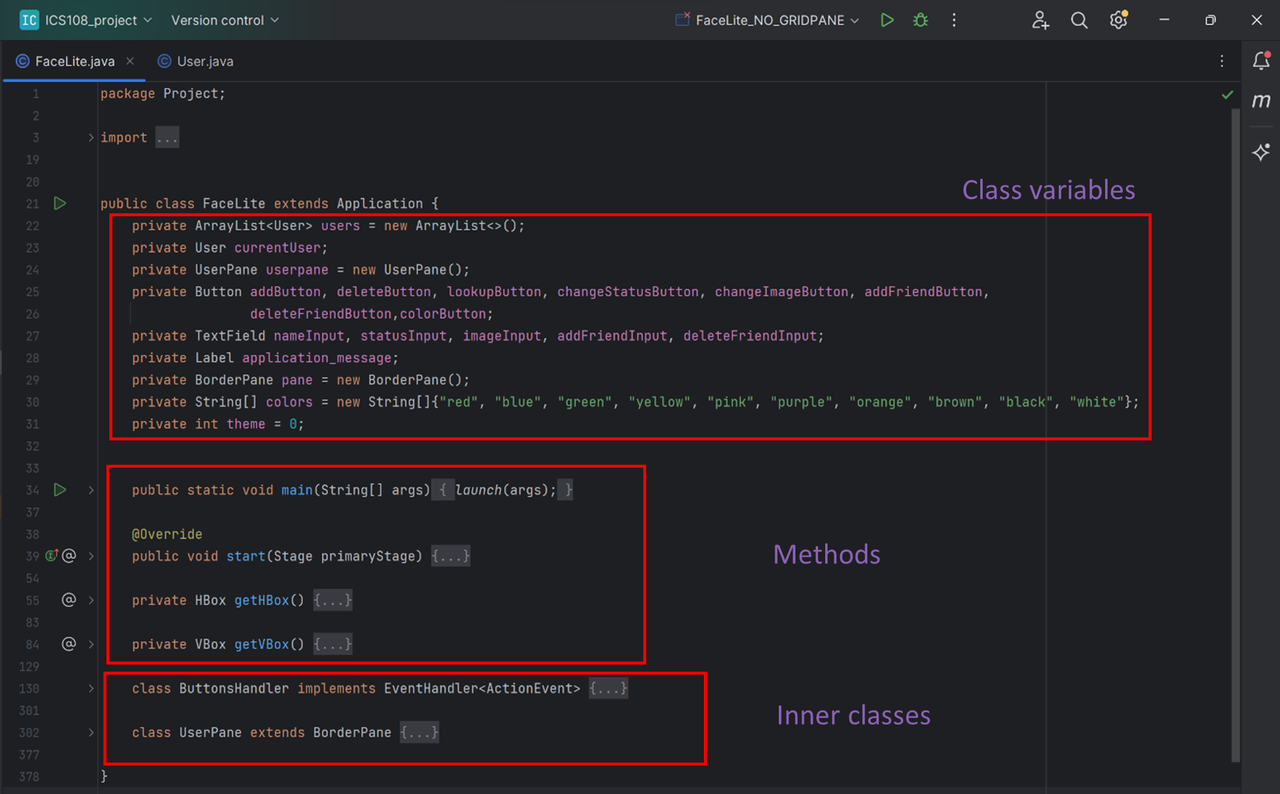Click the "purple" string literal on line 30

[x=801, y=402]
